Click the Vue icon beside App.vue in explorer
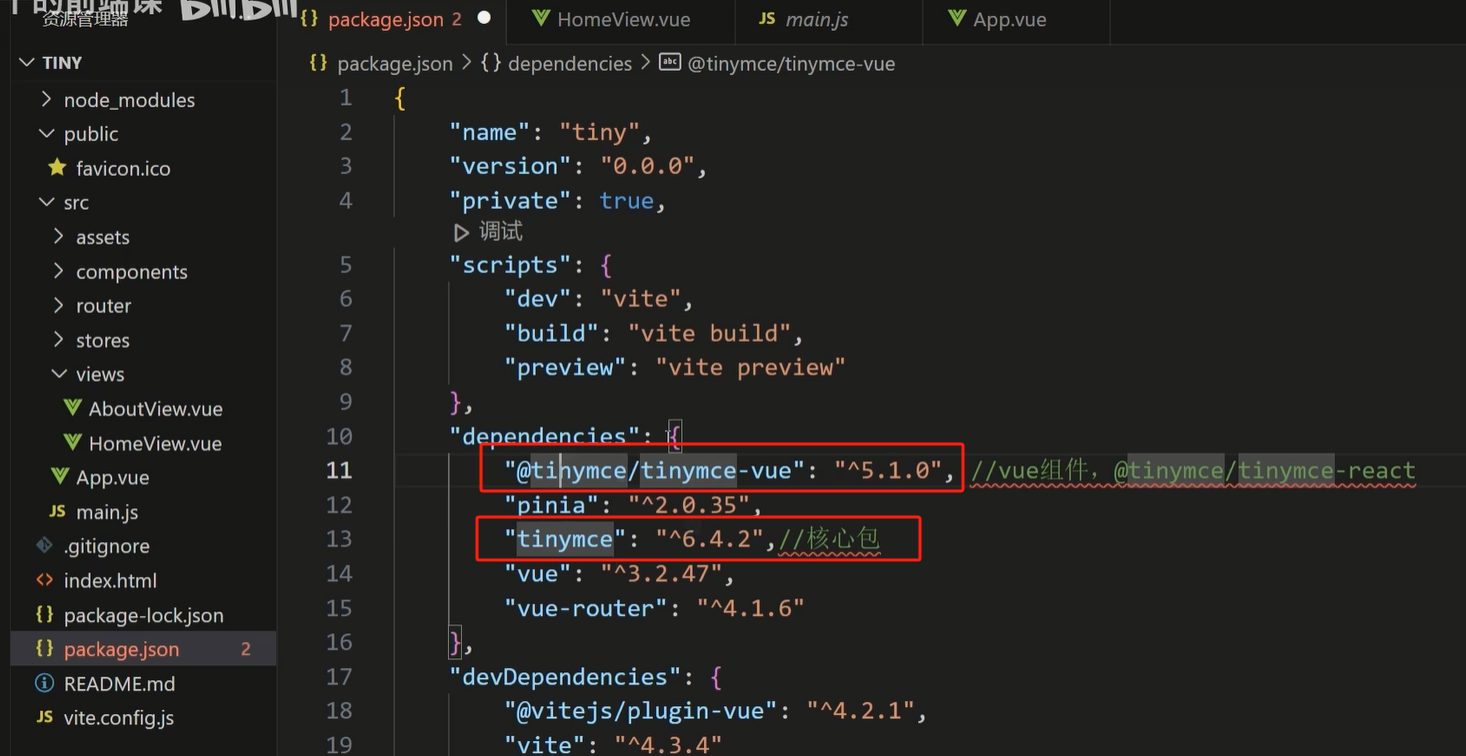1466x756 pixels. pos(60,477)
